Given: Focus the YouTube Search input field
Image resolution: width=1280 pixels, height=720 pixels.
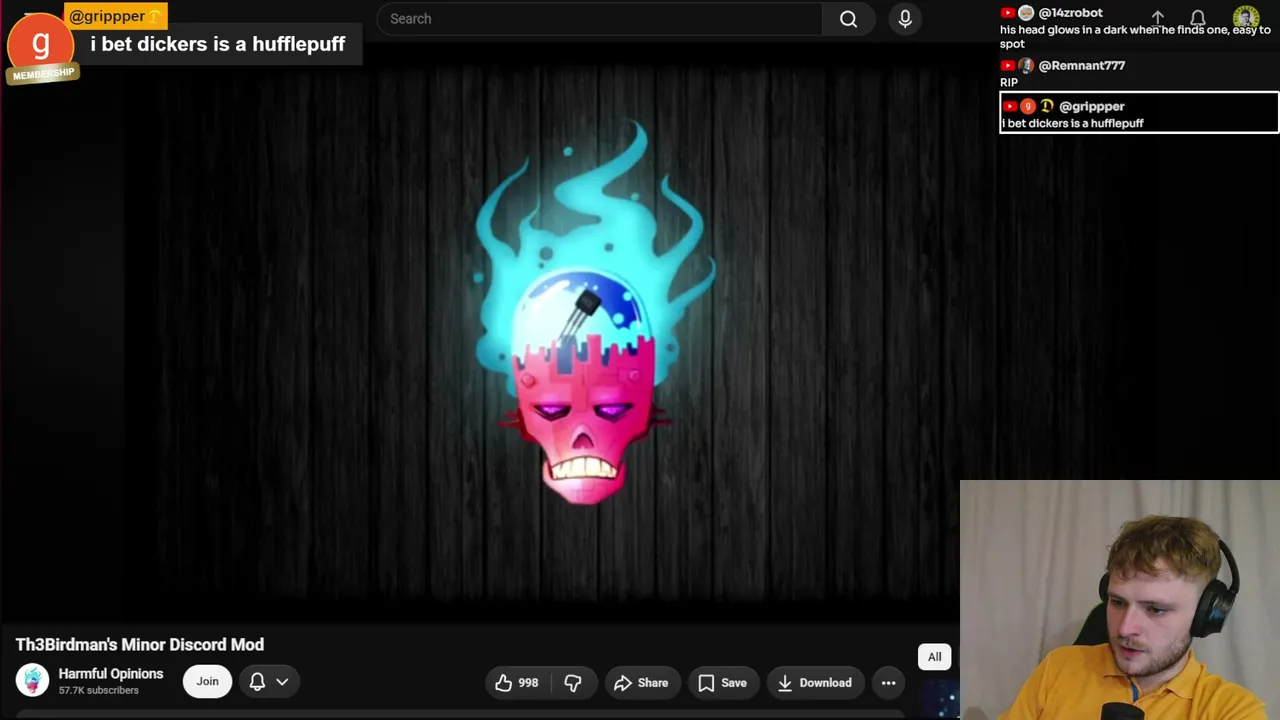Looking at the screenshot, I should pyautogui.click(x=600, y=19).
